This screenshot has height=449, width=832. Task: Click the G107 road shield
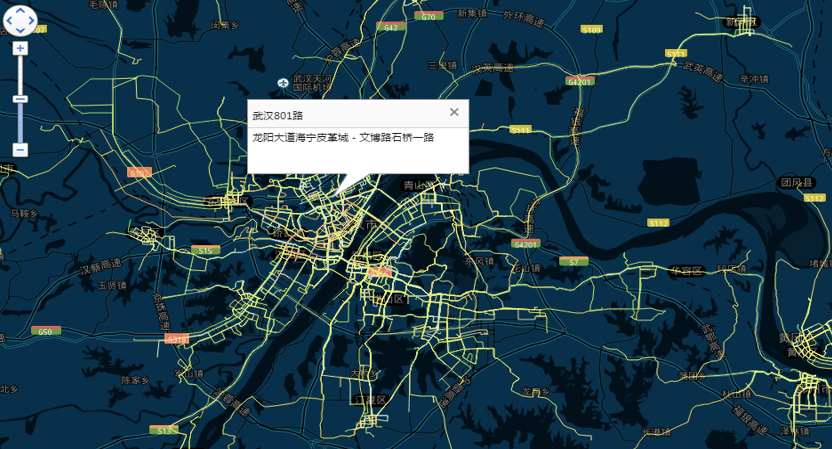[x=140, y=172]
